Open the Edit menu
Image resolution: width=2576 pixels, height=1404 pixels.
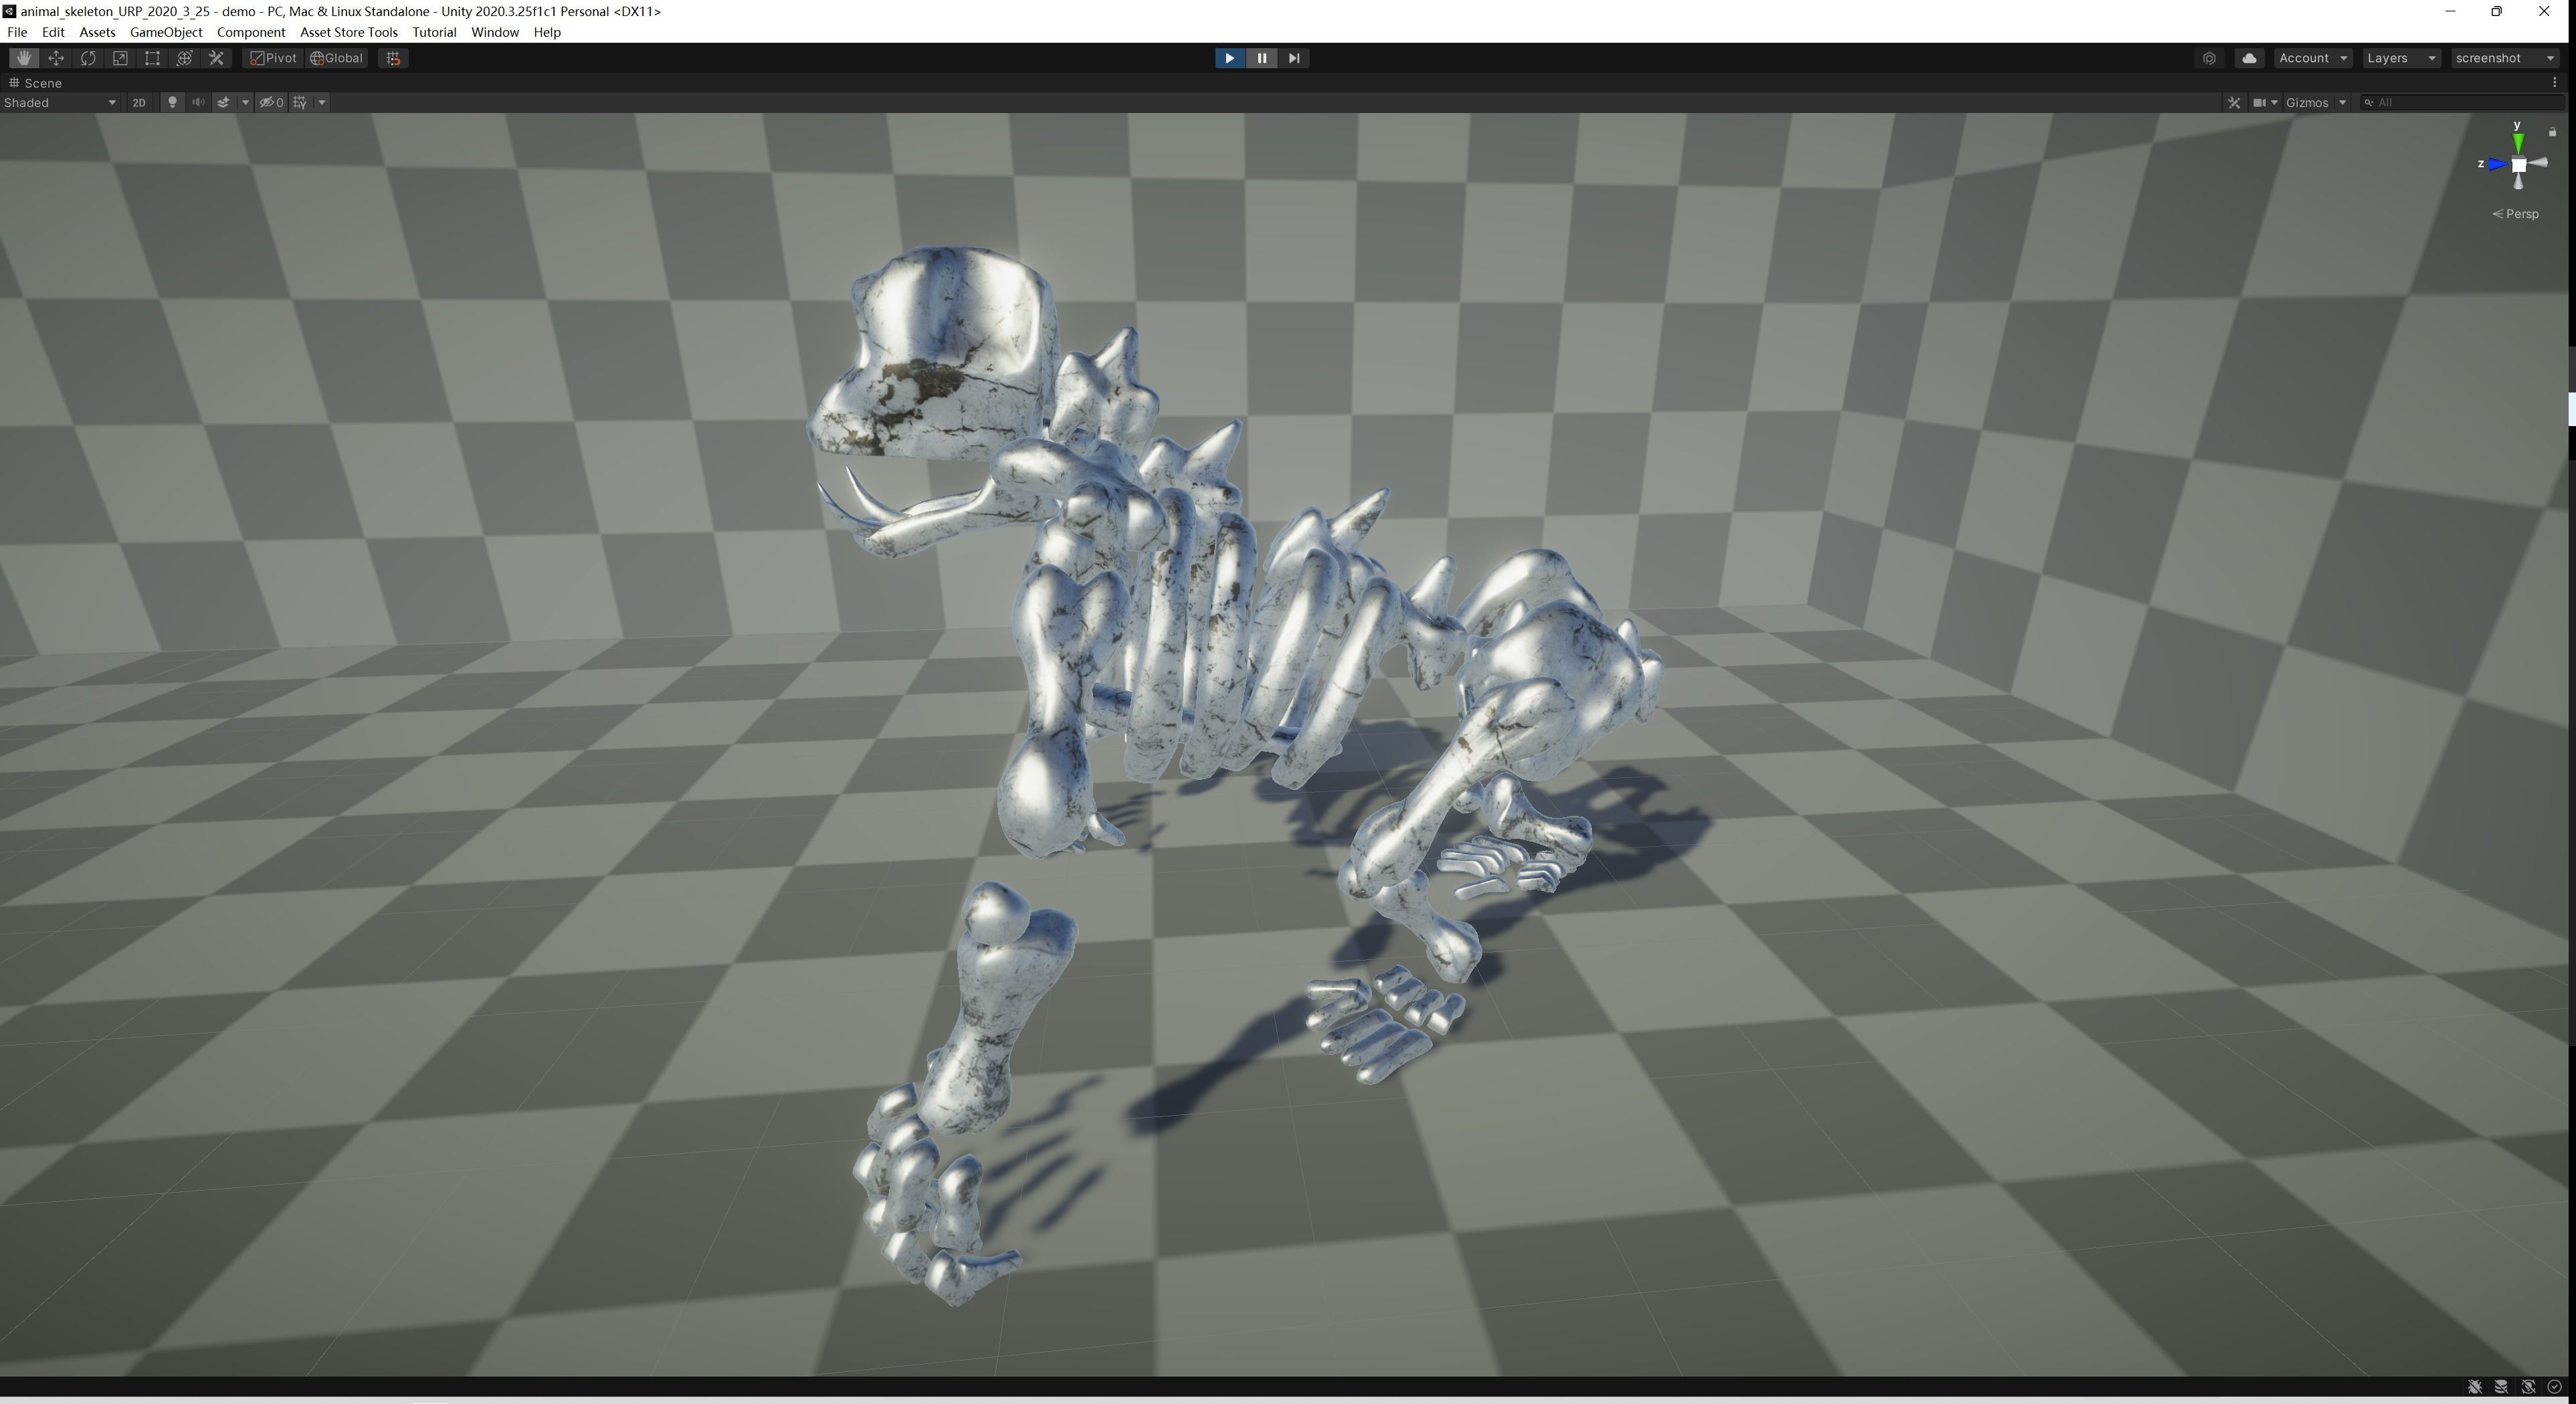point(53,32)
